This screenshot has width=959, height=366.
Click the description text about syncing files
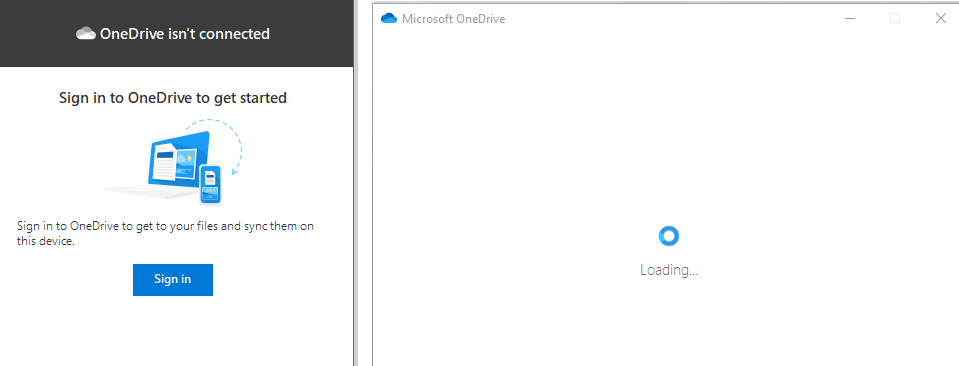tap(165, 234)
